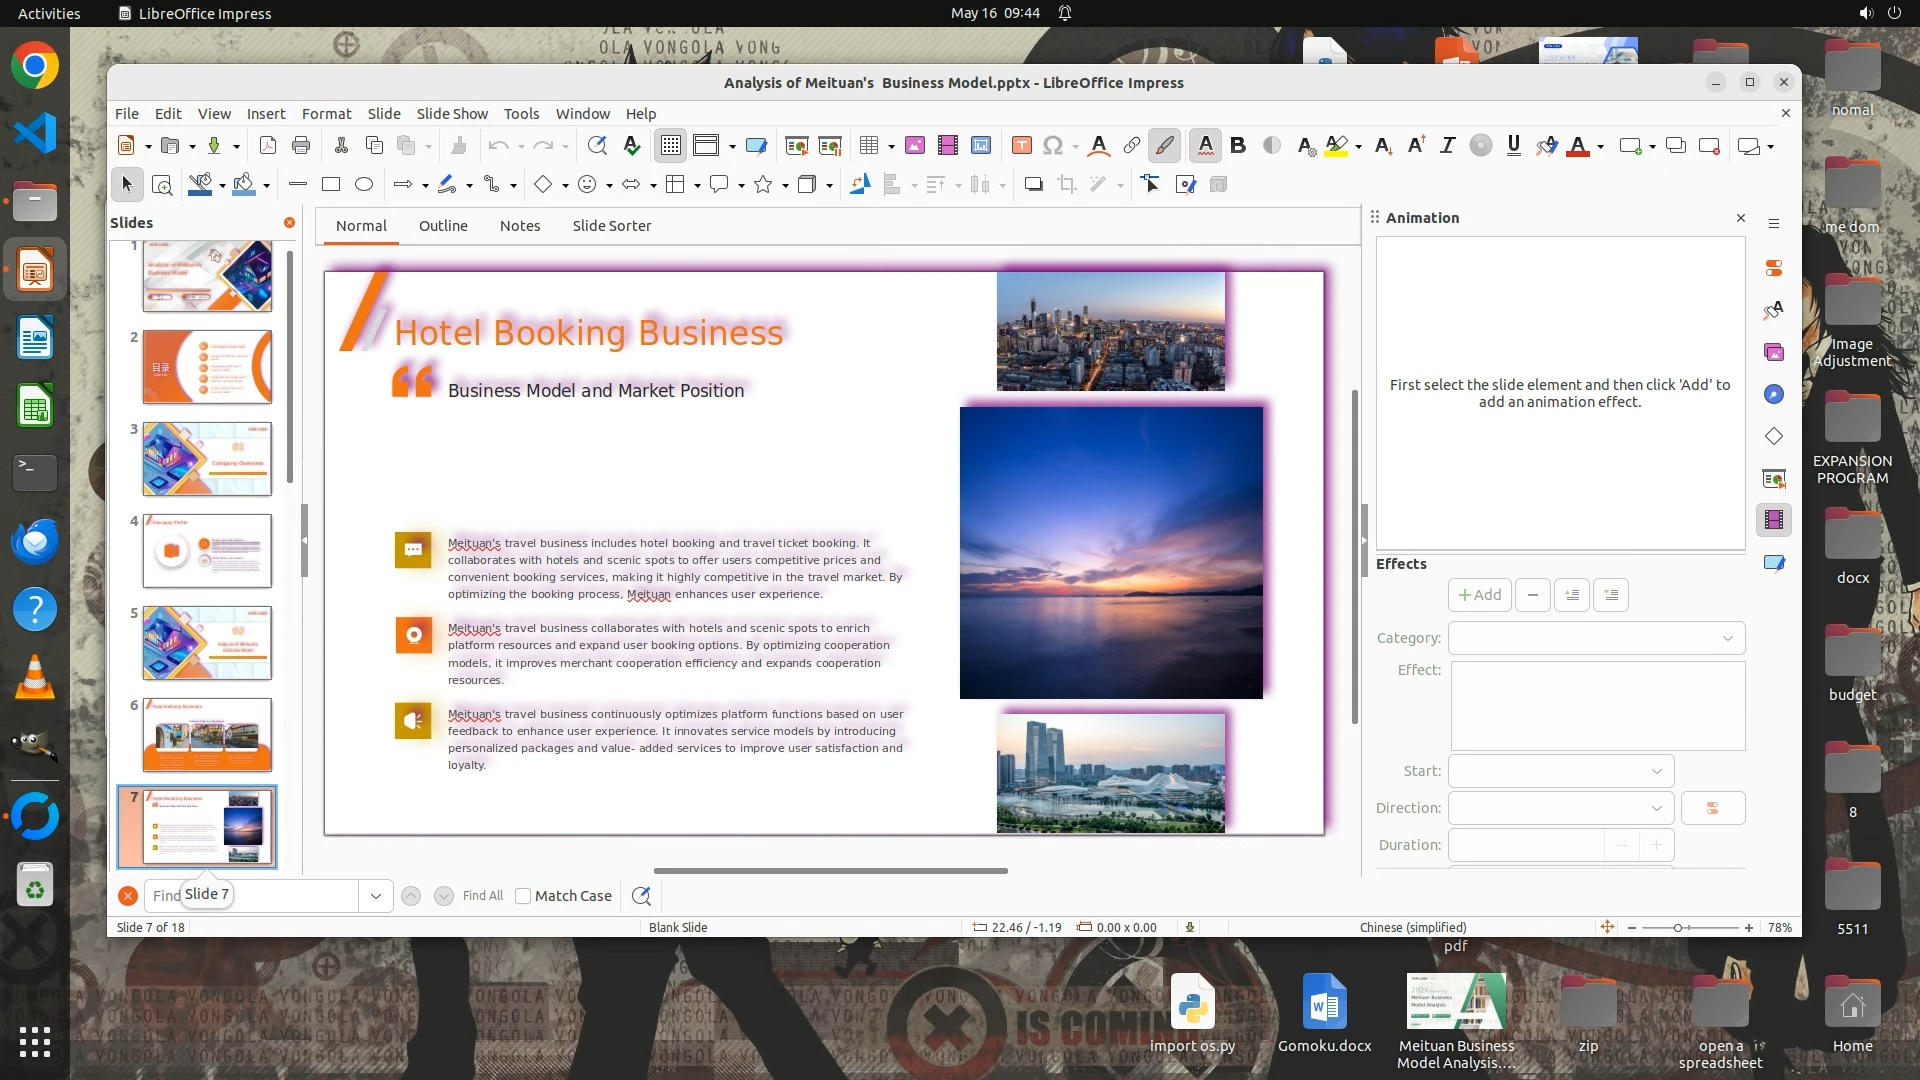
Task: Click the Insert Hyperlink icon
Action: (1131, 146)
